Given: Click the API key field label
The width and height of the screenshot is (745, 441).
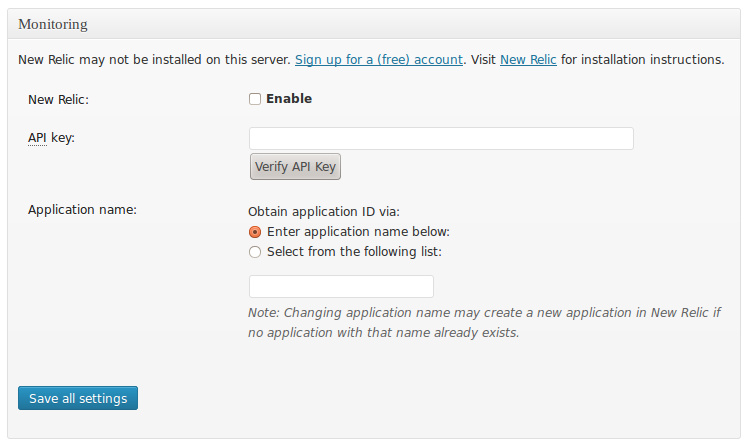Looking at the screenshot, I should click(x=52, y=137).
